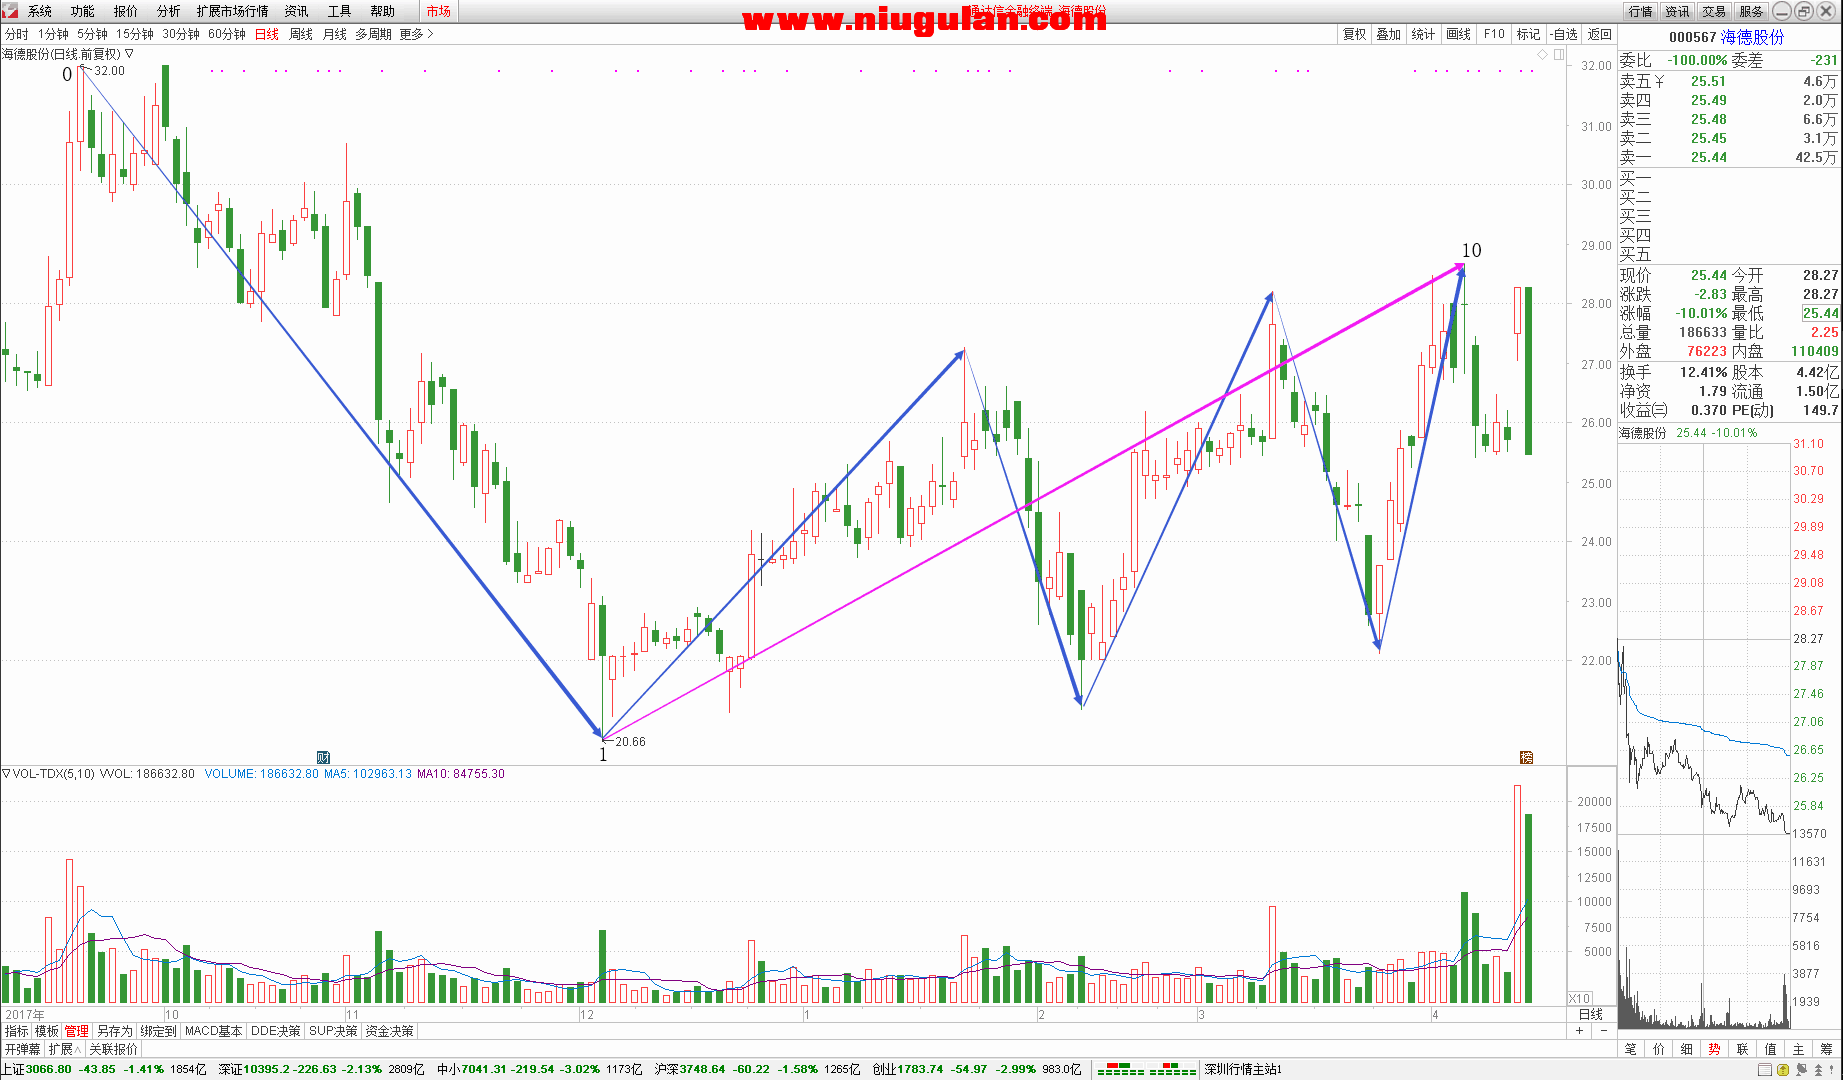Click the 画线 drawing tool button
This screenshot has height=1080, width=1843.
[x=1459, y=34]
